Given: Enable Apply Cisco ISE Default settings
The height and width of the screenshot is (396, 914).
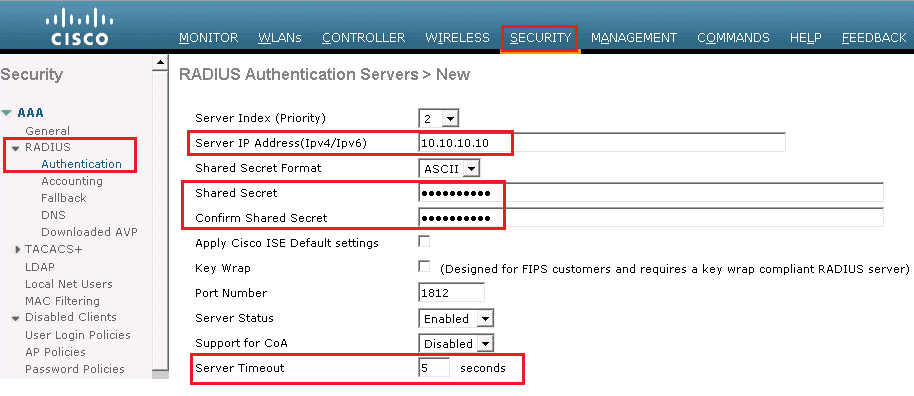Looking at the screenshot, I should tap(424, 241).
